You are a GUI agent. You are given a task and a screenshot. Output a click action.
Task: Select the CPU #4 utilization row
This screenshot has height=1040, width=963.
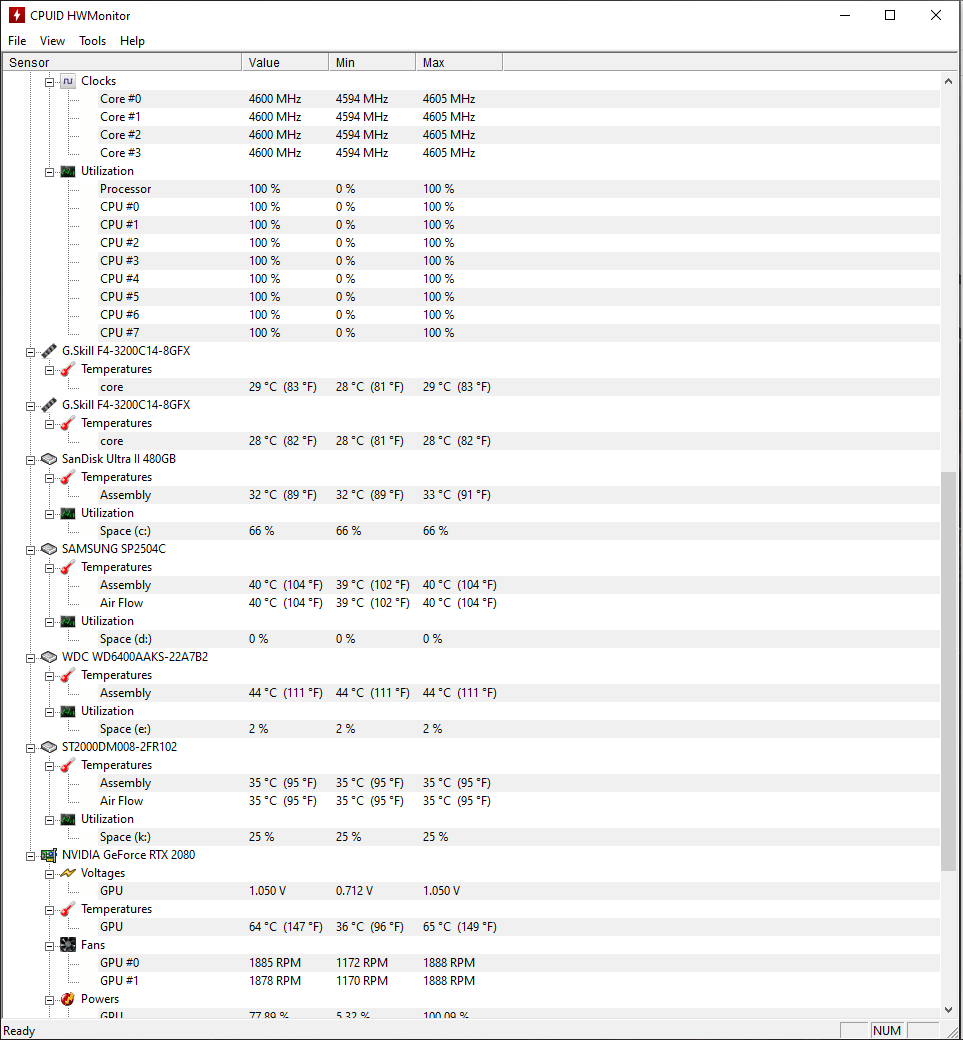coord(519,279)
